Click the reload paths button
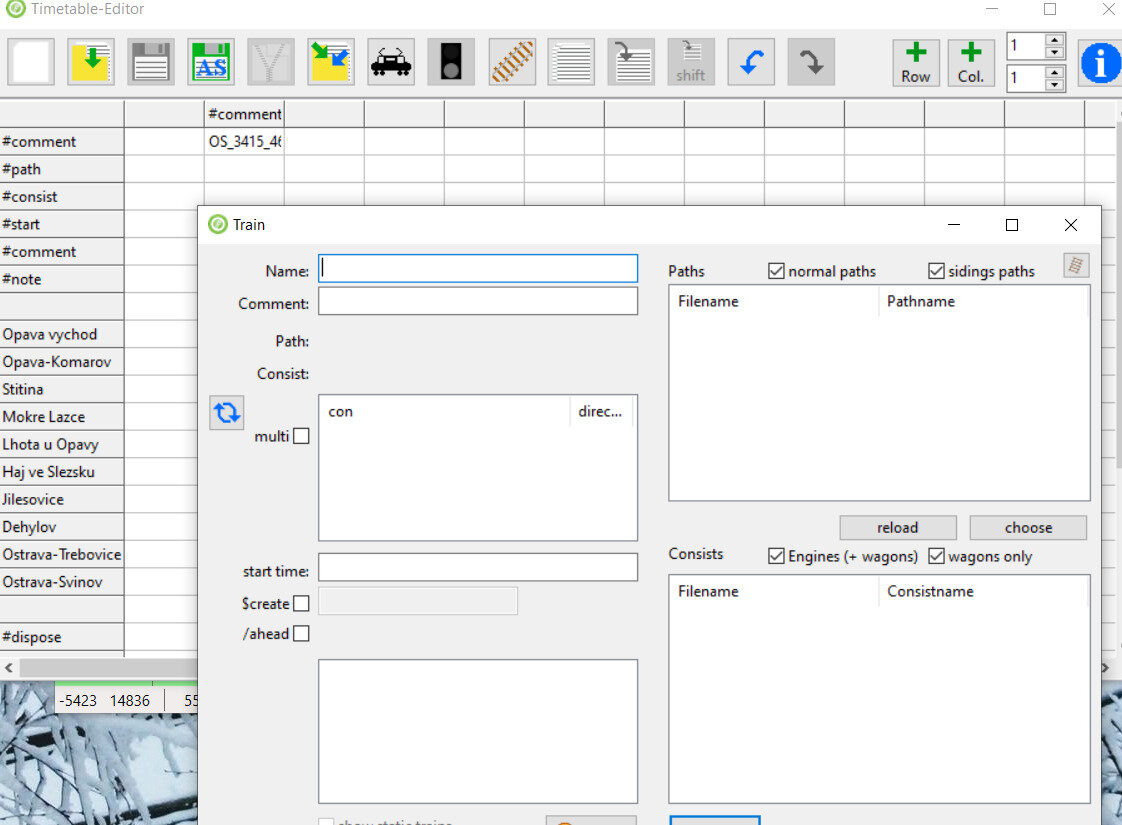1122x825 pixels. coord(897,527)
